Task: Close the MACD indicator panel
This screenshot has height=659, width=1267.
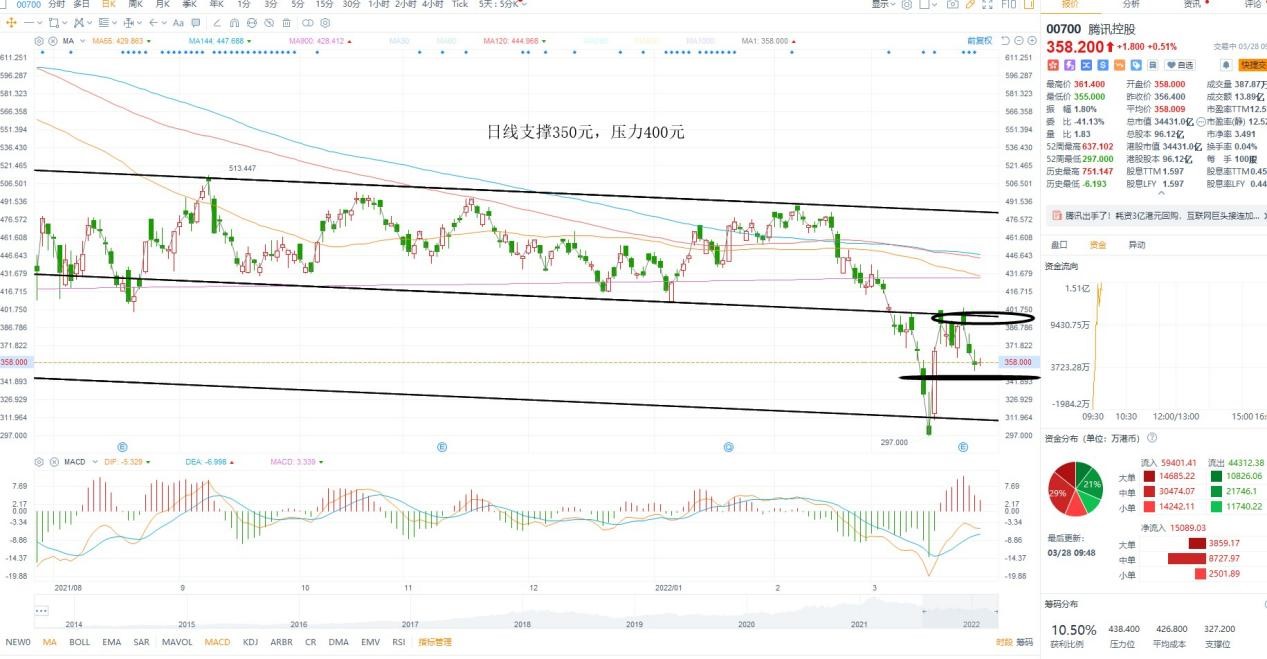Action: tap(53, 462)
